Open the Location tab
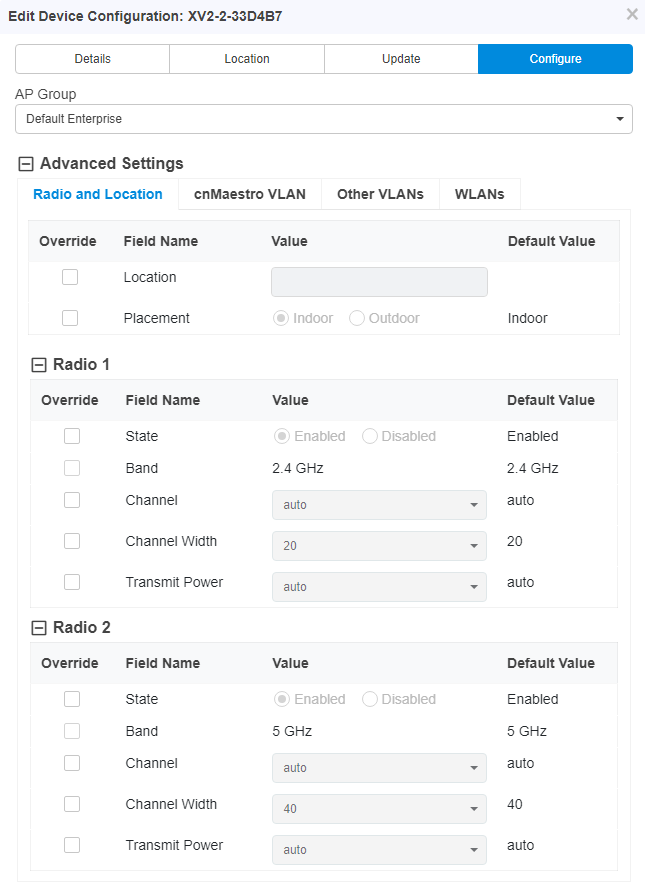This screenshot has height=891, width=645. point(247,59)
